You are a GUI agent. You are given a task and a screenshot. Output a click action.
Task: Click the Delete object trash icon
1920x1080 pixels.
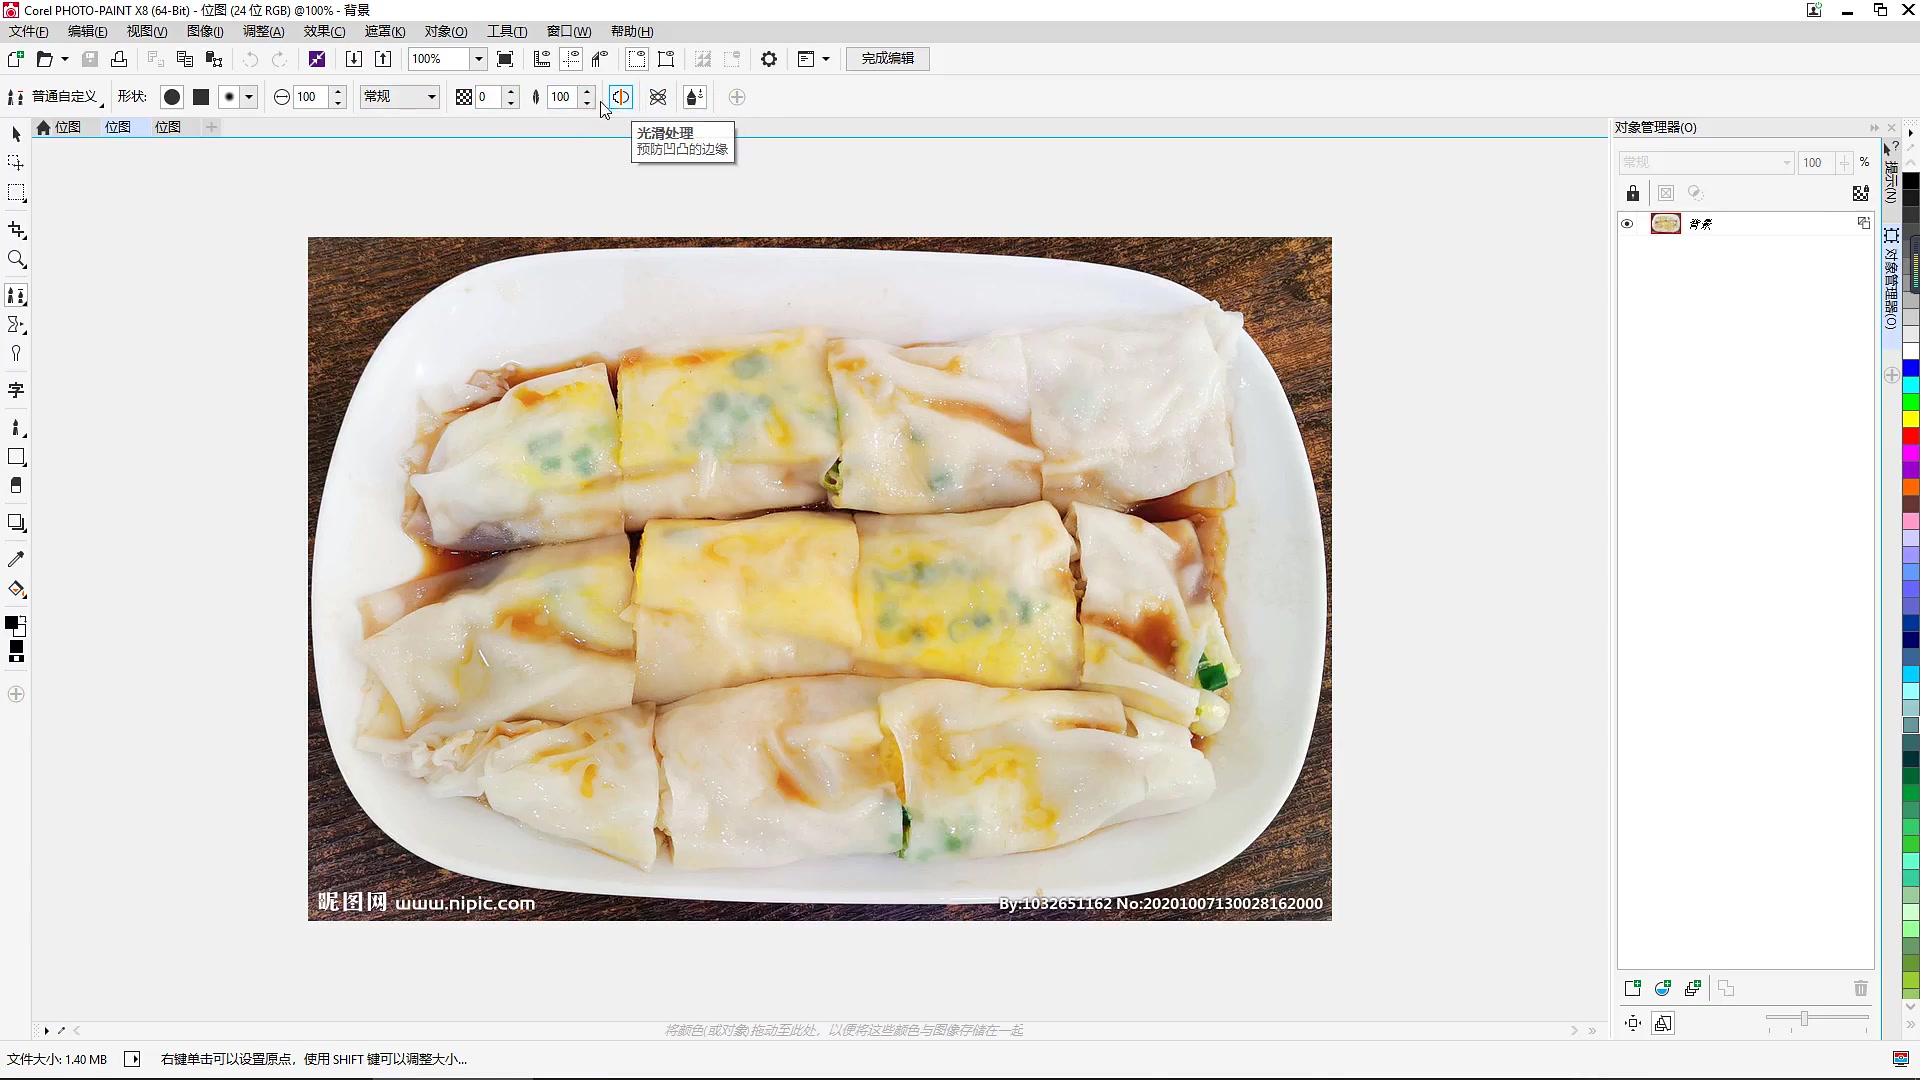[1861, 988]
